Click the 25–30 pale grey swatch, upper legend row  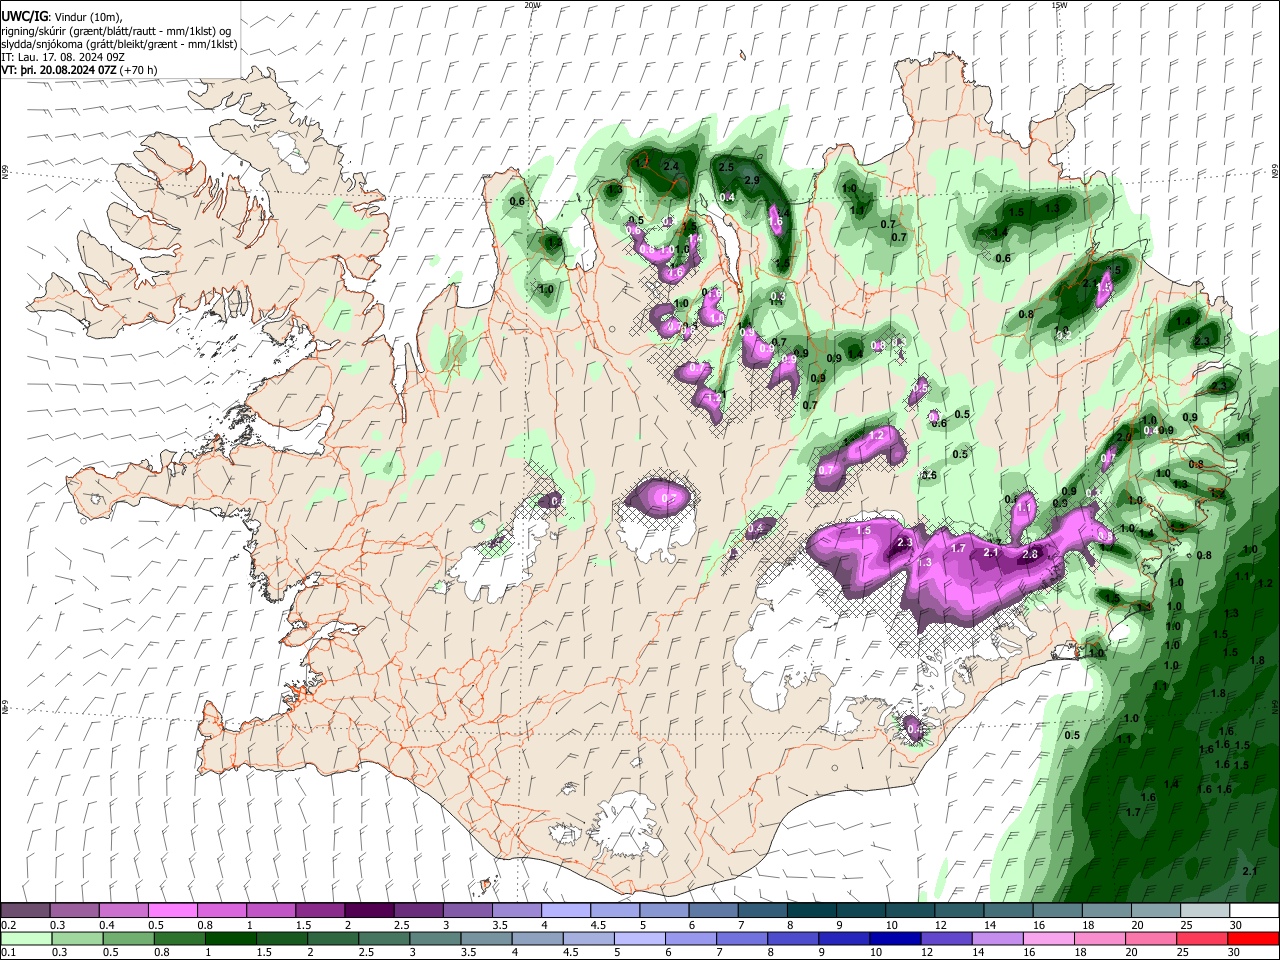(x=1205, y=911)
